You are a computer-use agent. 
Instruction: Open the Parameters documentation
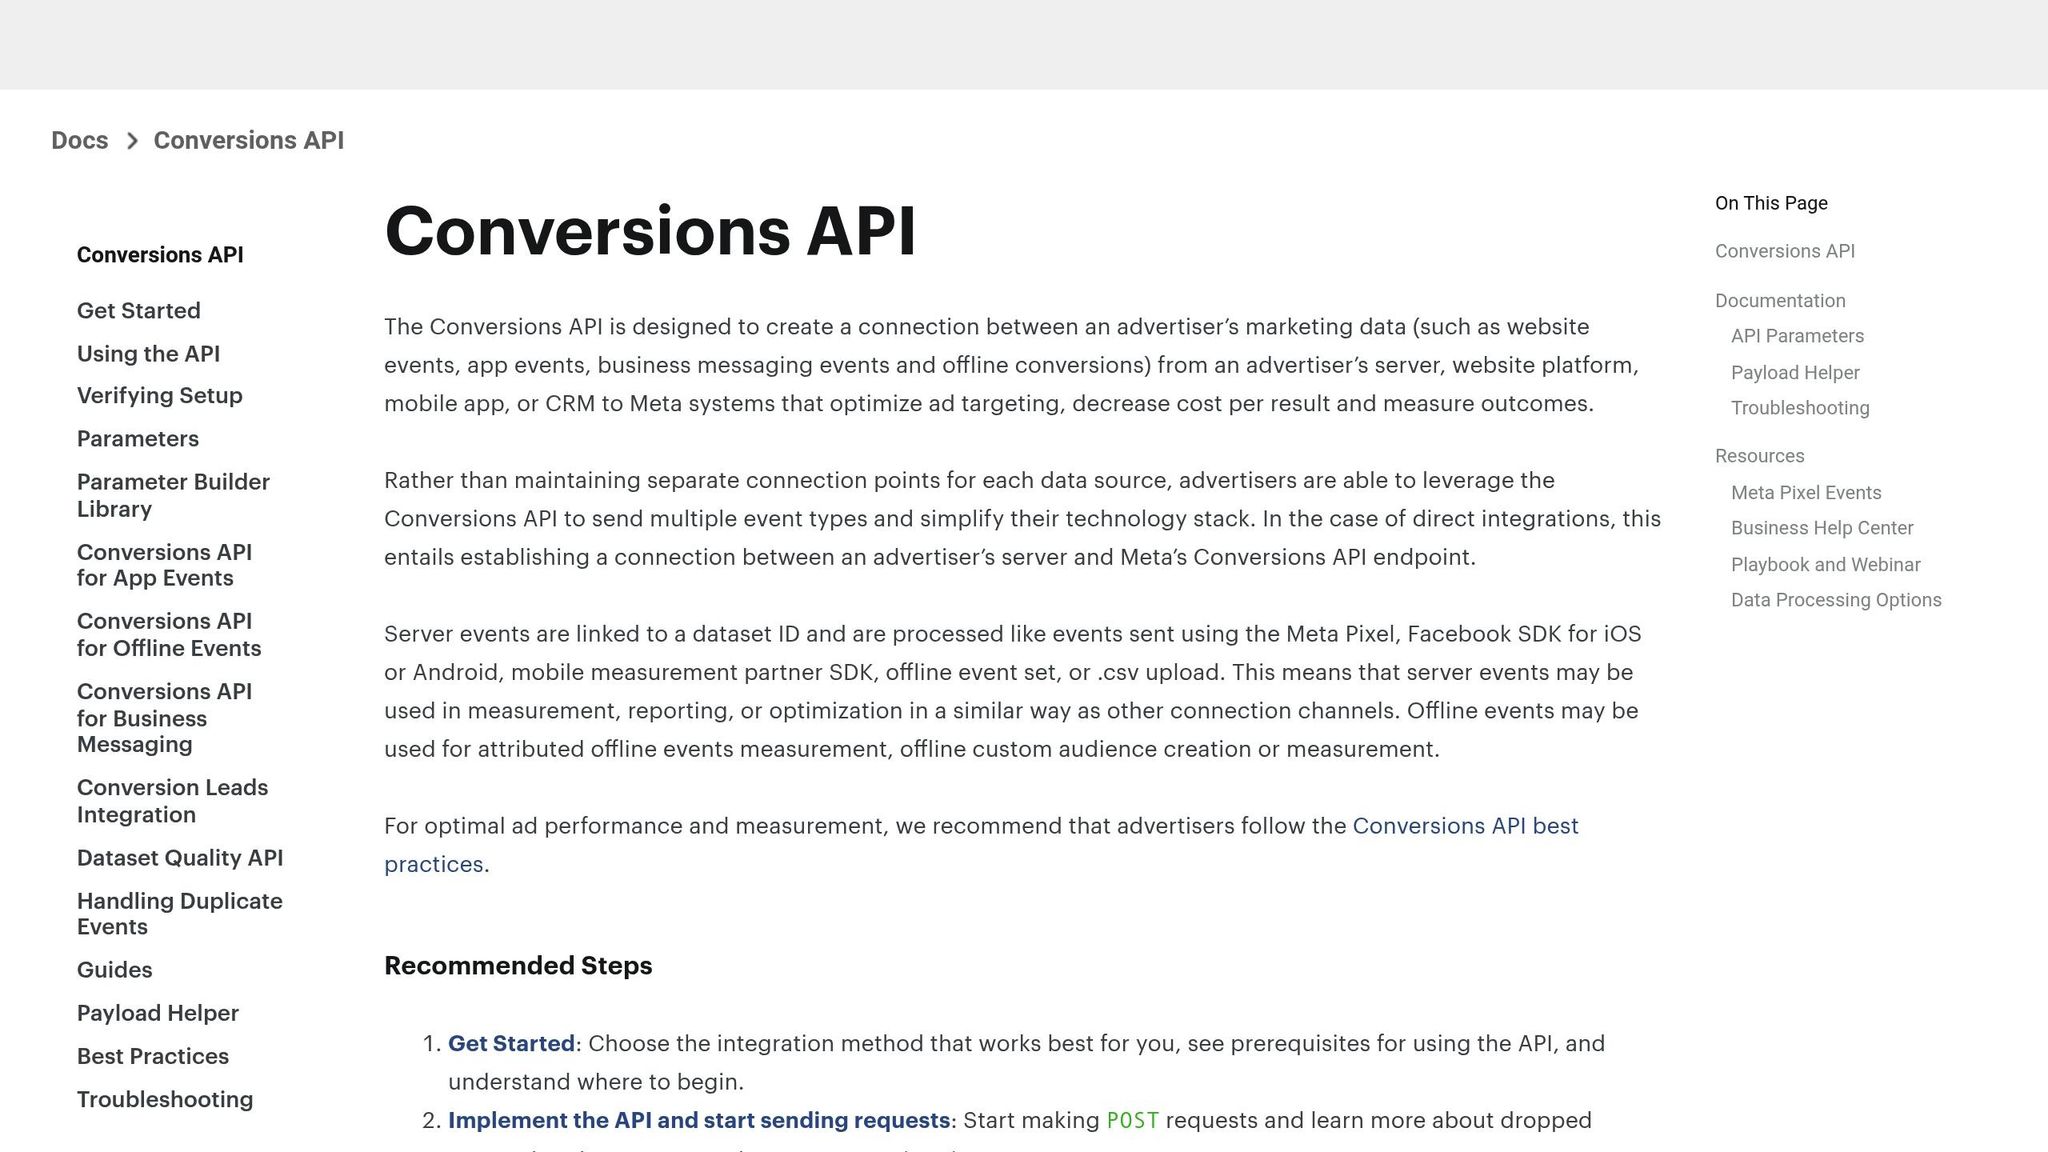[137, 438]
